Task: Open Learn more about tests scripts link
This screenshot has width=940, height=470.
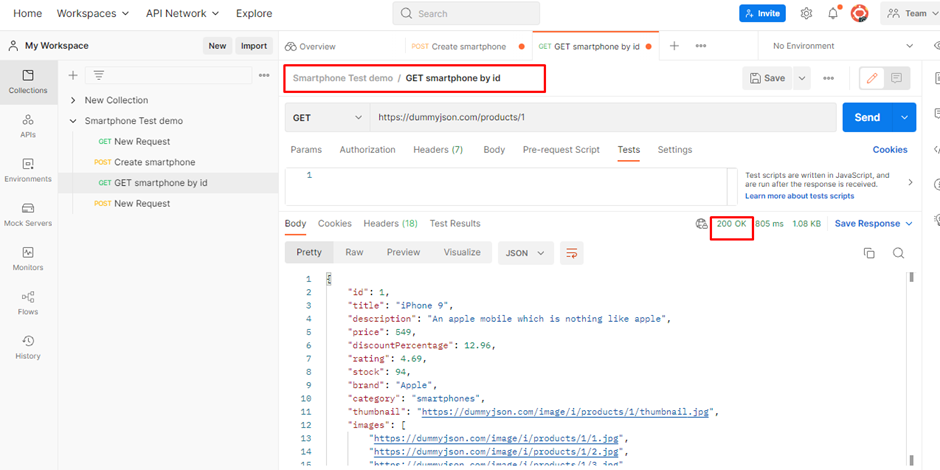Action: (x=800, y=196)
